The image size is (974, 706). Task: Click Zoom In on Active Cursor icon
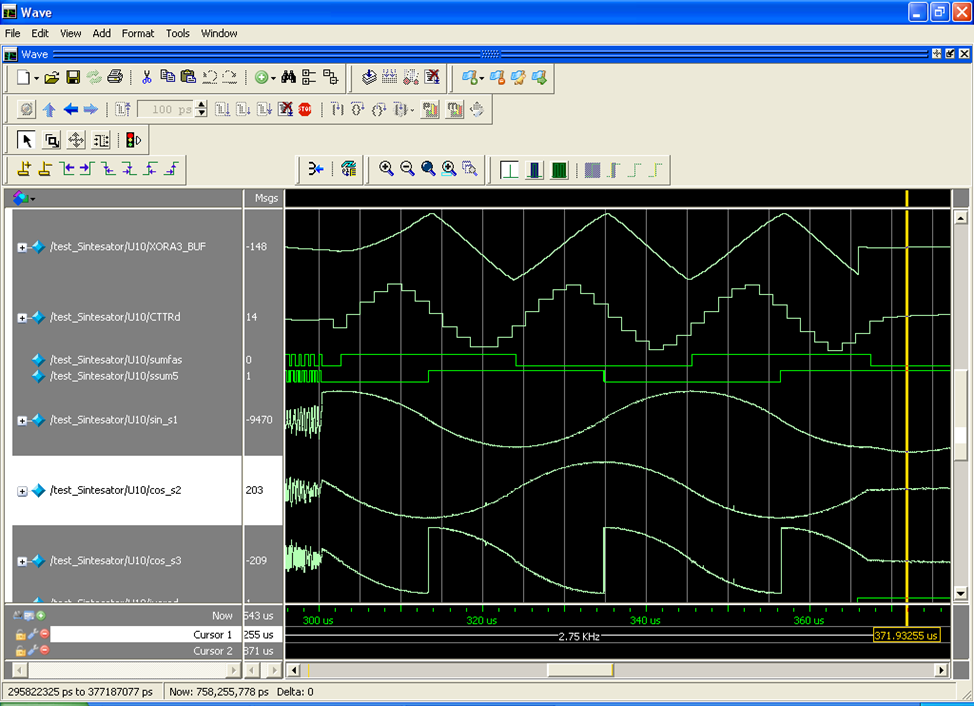tap(449, 169)
